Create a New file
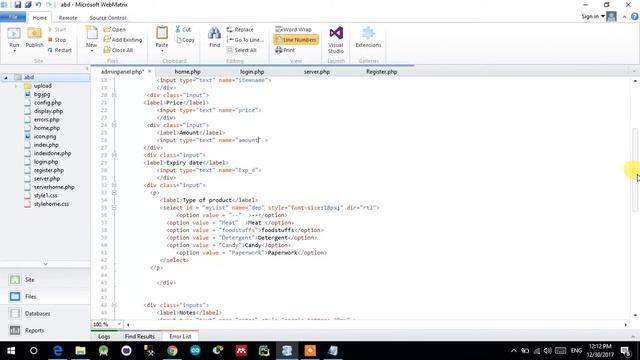This screenshot has width=640, height=360. [x=91, y=38]
